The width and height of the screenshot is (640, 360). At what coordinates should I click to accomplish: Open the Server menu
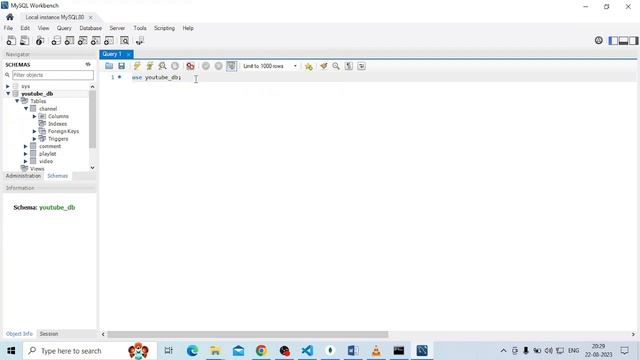click(117, 28)
